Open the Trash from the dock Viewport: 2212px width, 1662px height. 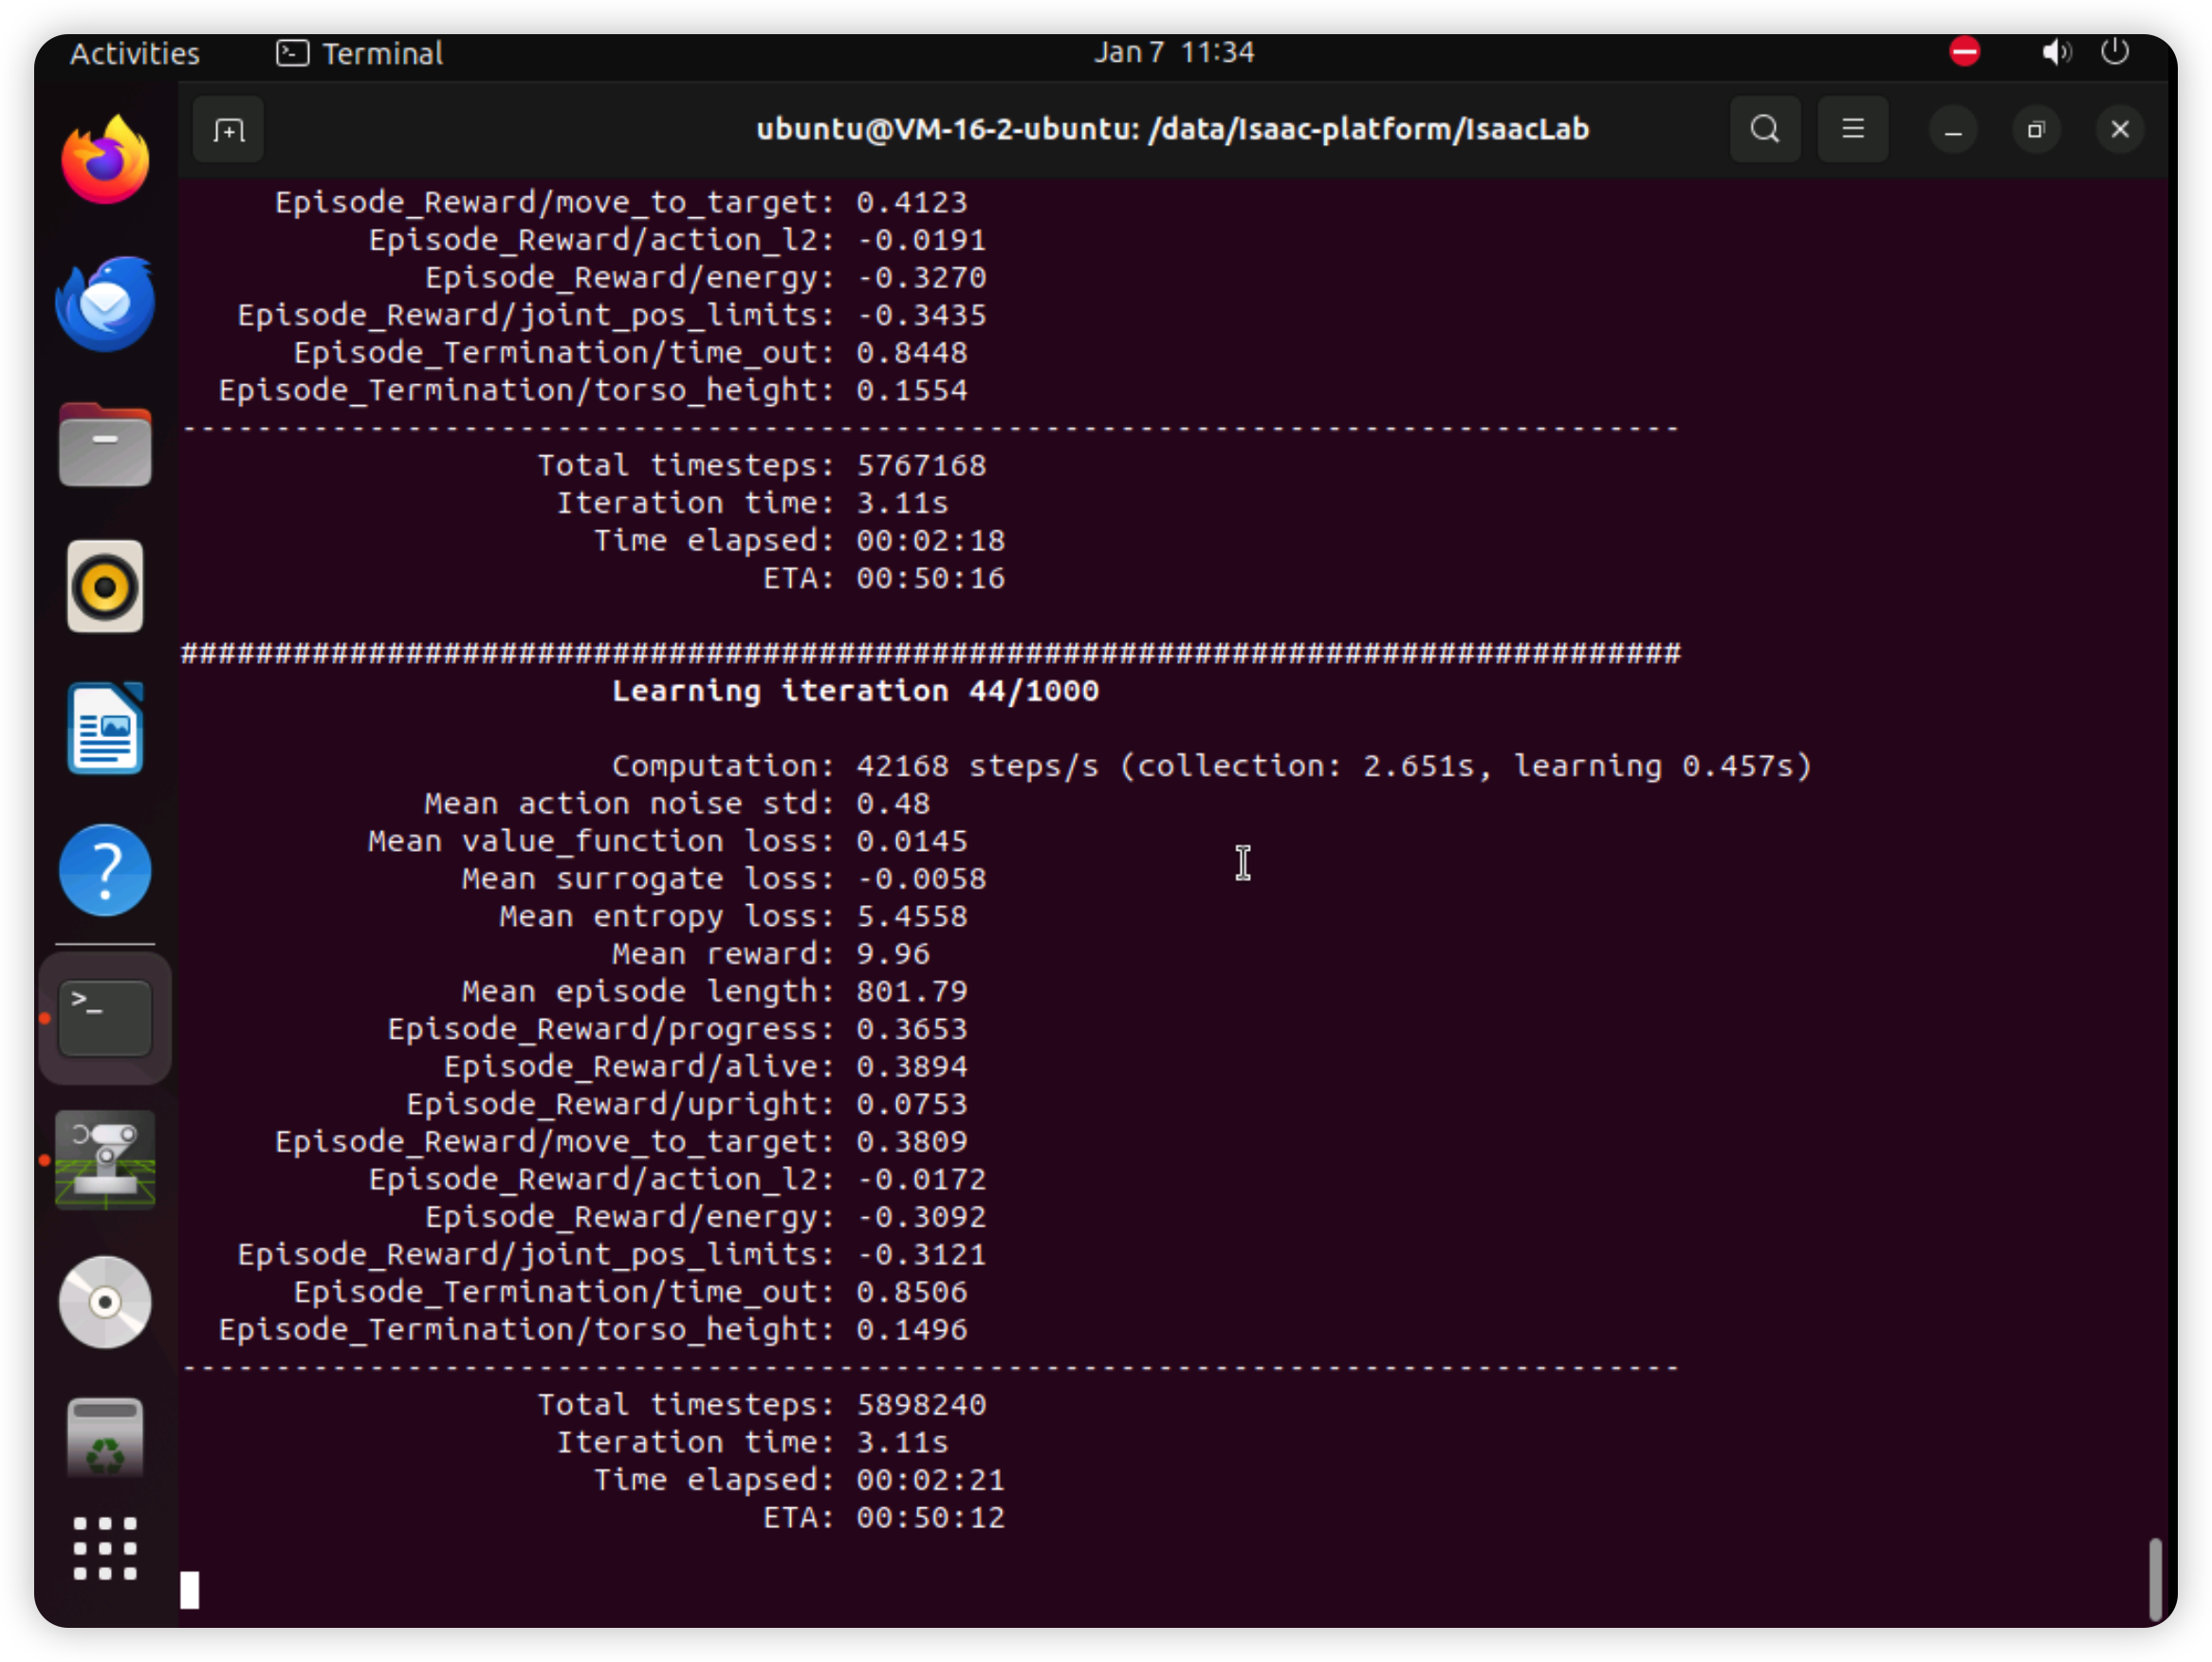(105, 1438)
